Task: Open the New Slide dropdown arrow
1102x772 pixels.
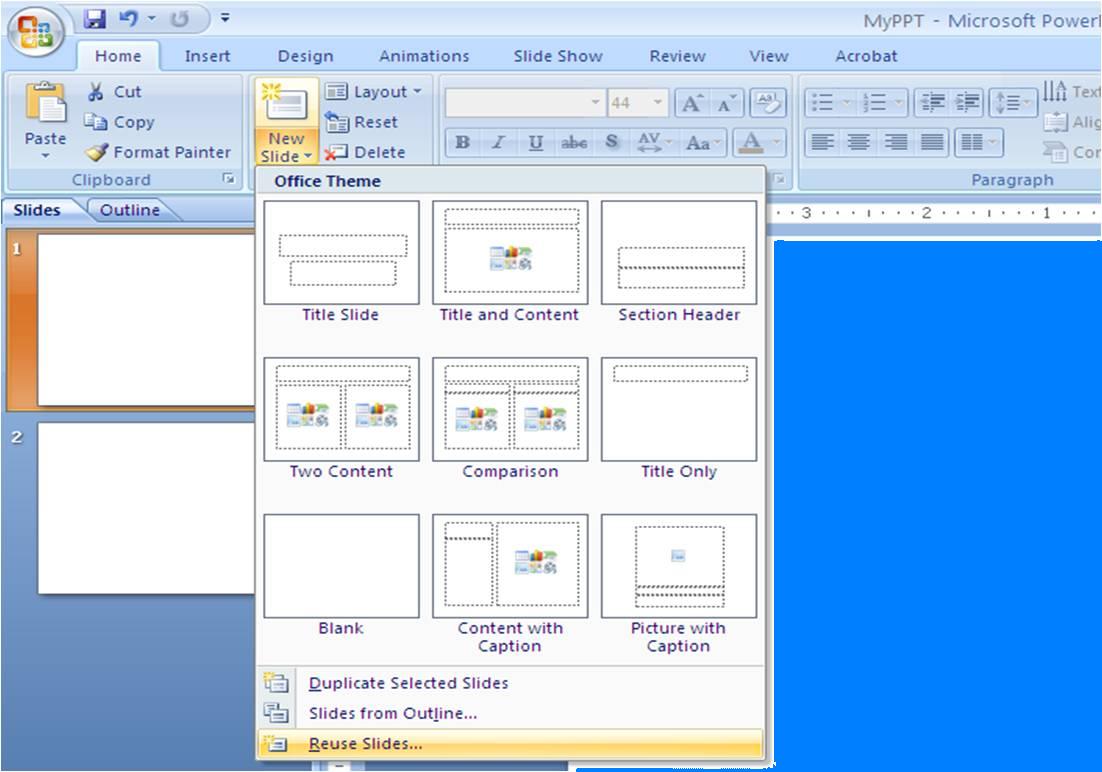Action: tap(308, 156)
